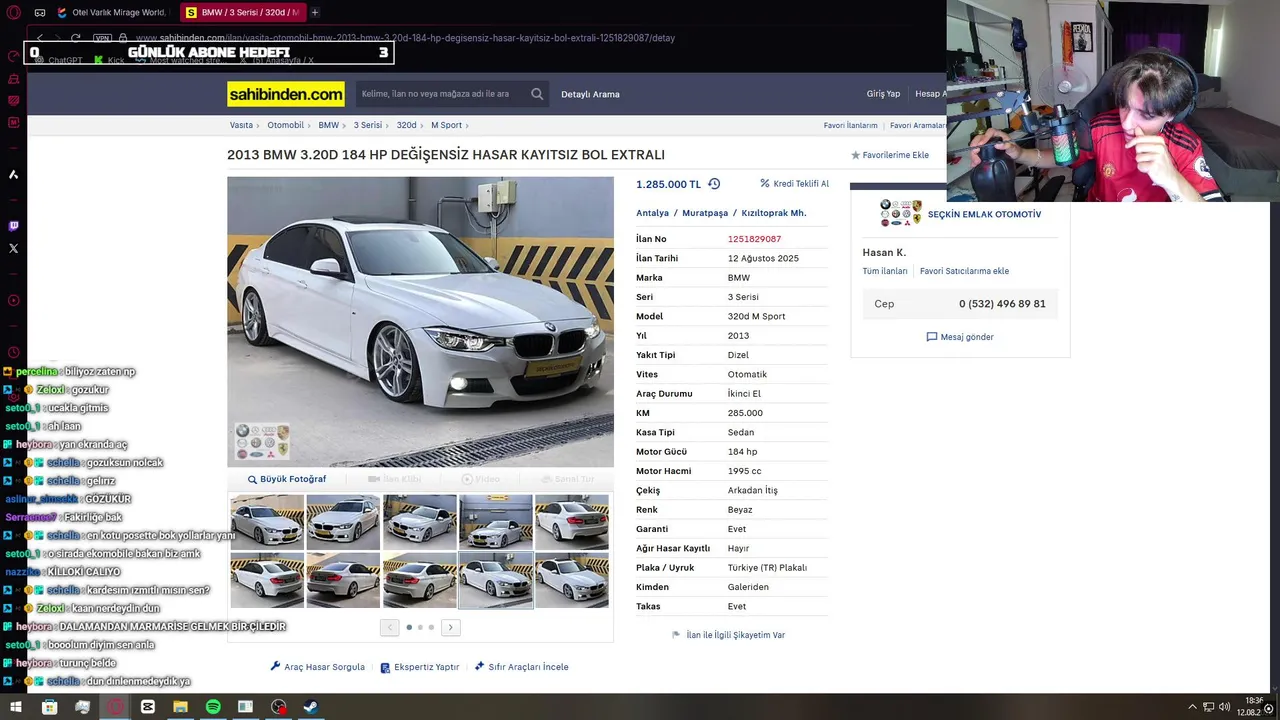Select second pagination dot under thumbnails
The image size is (1280, 720).
[420, 627]
